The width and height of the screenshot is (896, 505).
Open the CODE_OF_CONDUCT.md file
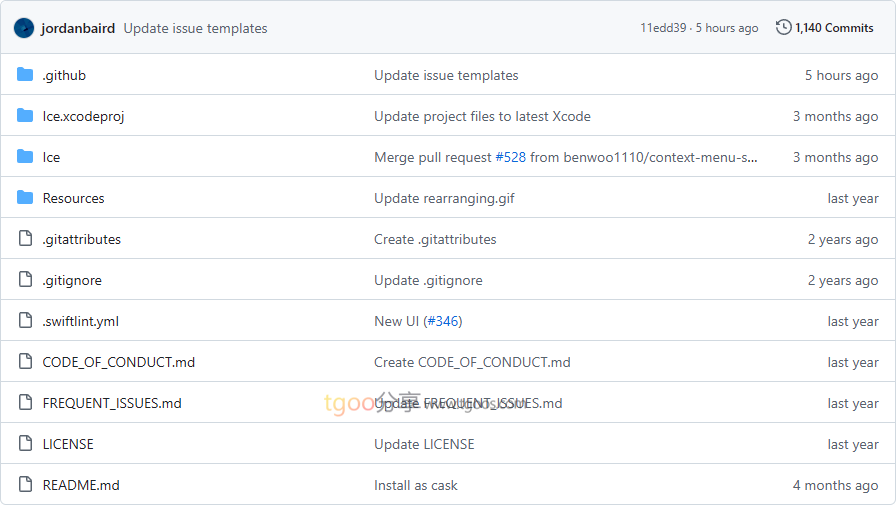118,362
